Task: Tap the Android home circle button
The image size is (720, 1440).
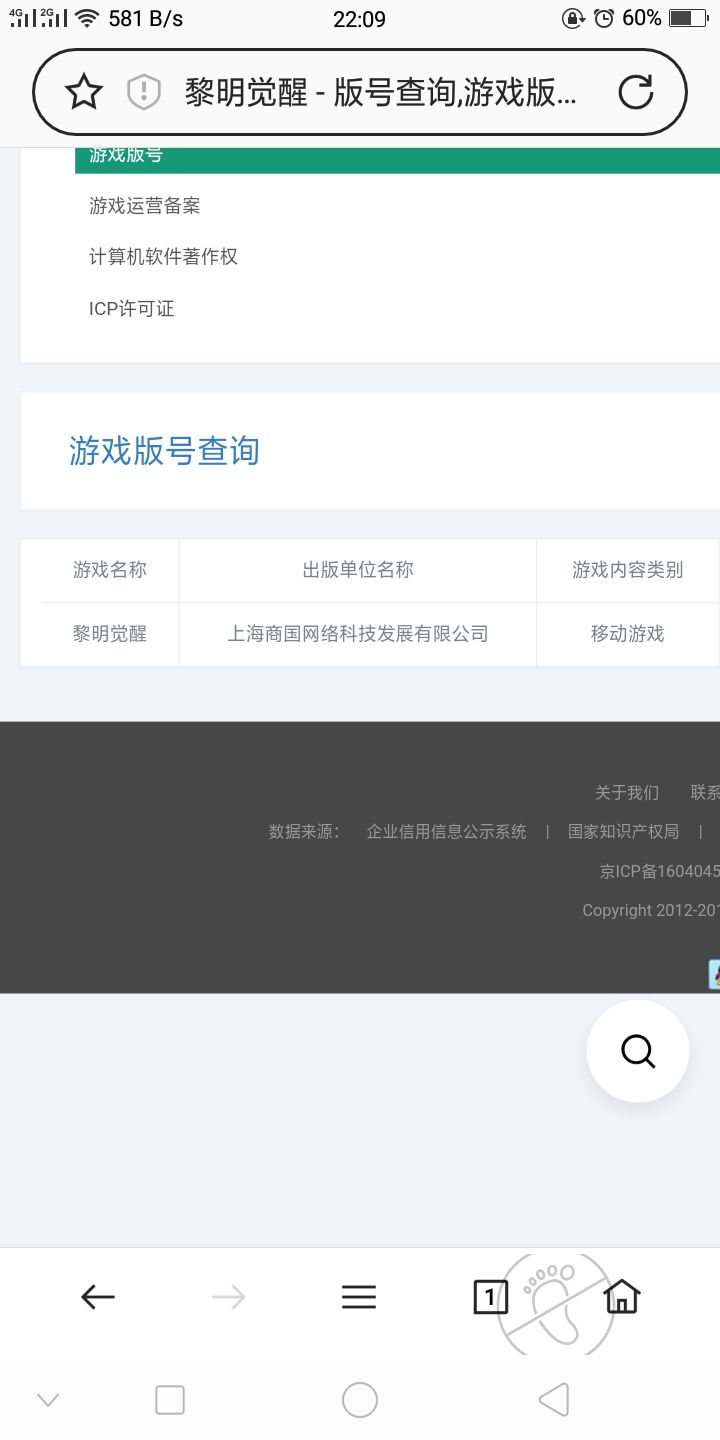Action: pyautogui.click(x=360, y=1400)
